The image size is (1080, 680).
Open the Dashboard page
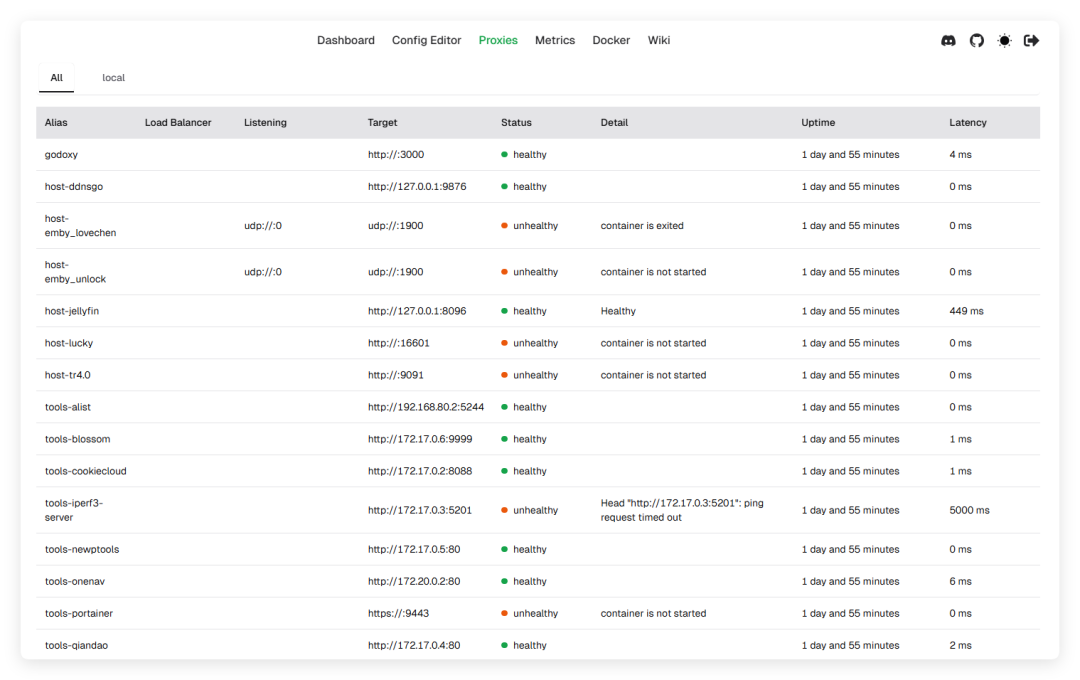coord(346,41)
